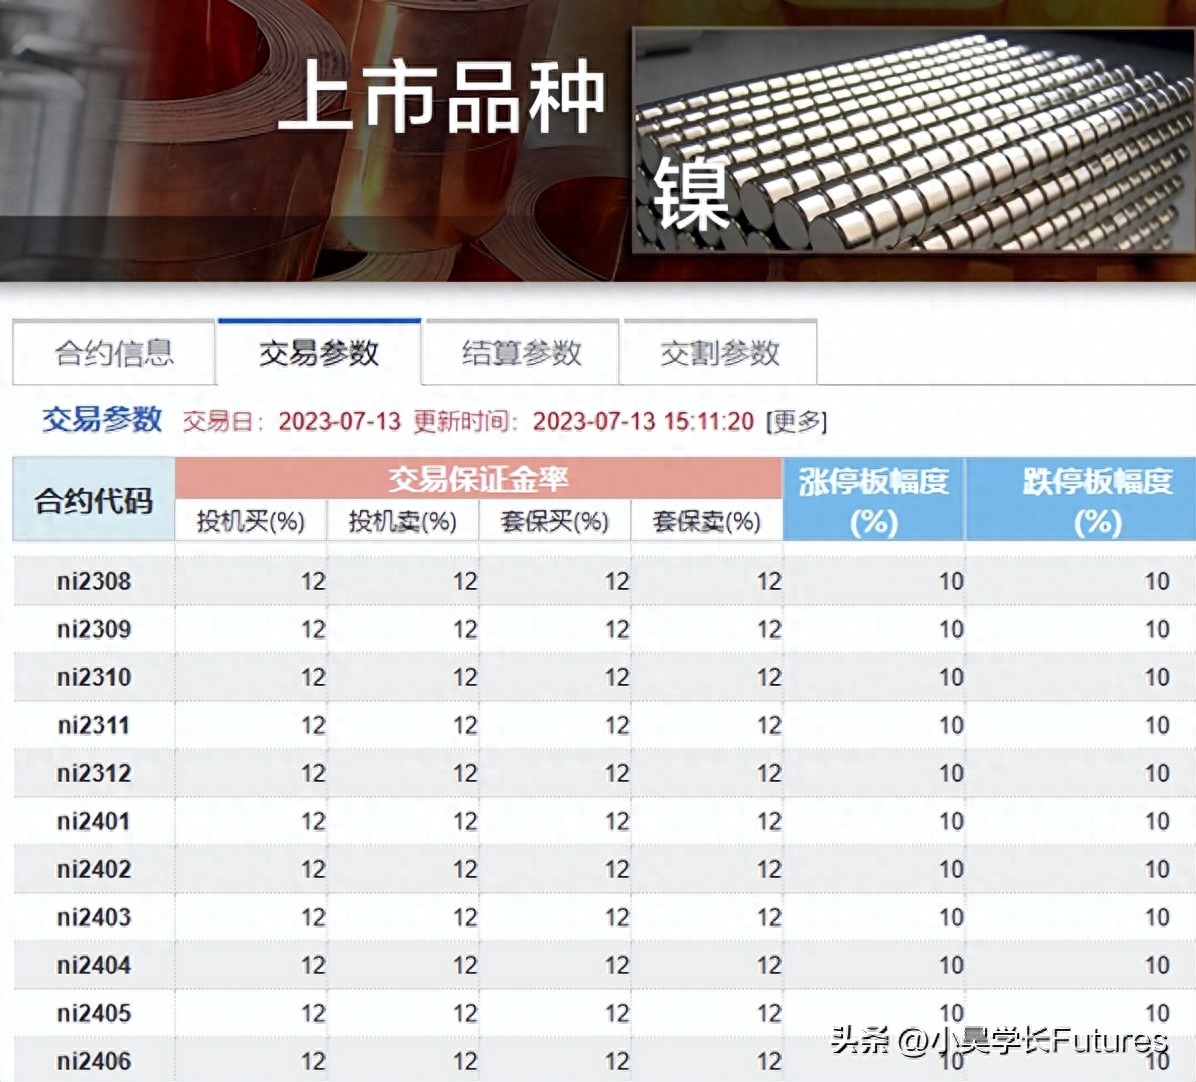1196x1082 pixels.
Task: Click ni2309's 跌停板幅度 value 10
Action: [x=1157, y=629]
